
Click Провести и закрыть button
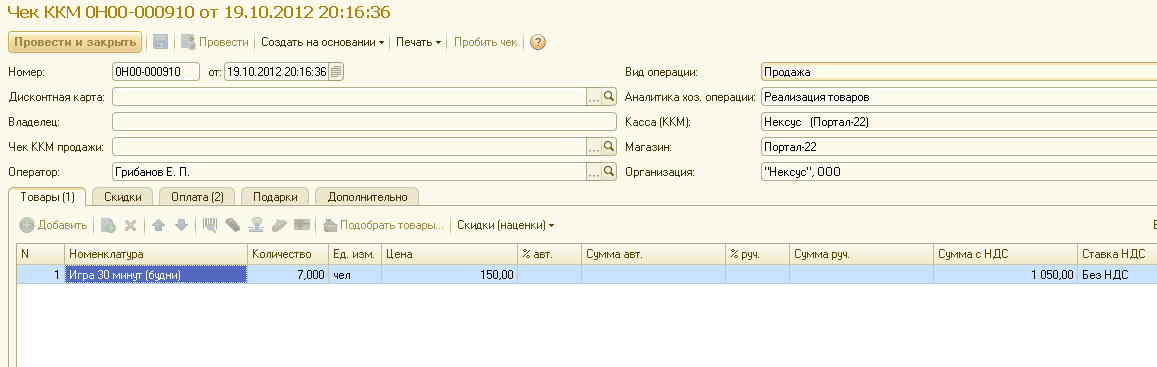click(75, 42)
